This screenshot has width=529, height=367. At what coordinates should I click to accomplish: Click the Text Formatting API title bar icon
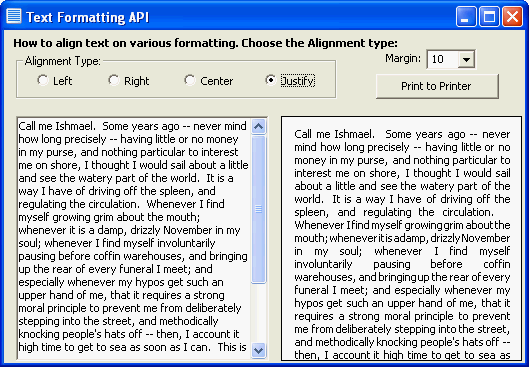(14, 16)
